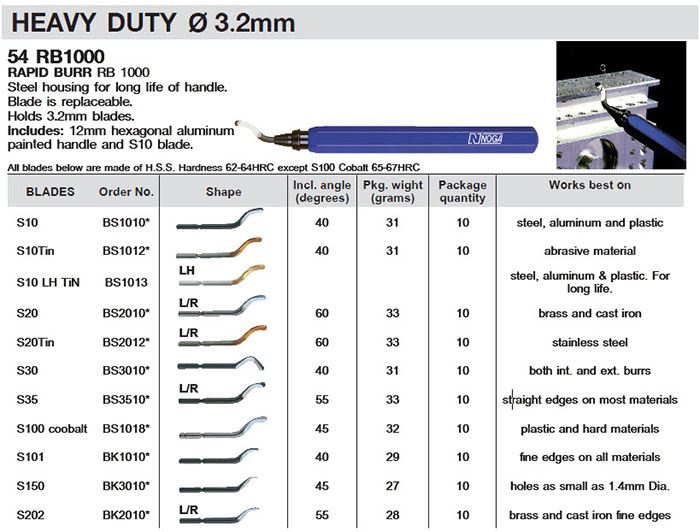Click the S35 blade shape image
Image resolution: width=700 pixels, height=532 pixels.
coord(222,394)
